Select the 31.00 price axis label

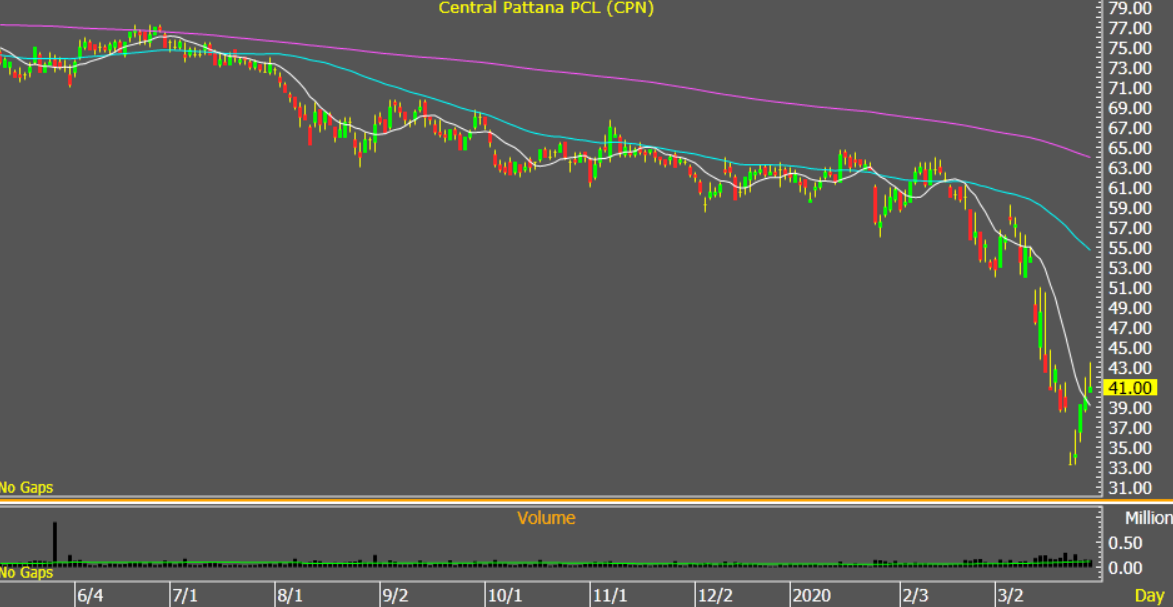point(1130,487)
